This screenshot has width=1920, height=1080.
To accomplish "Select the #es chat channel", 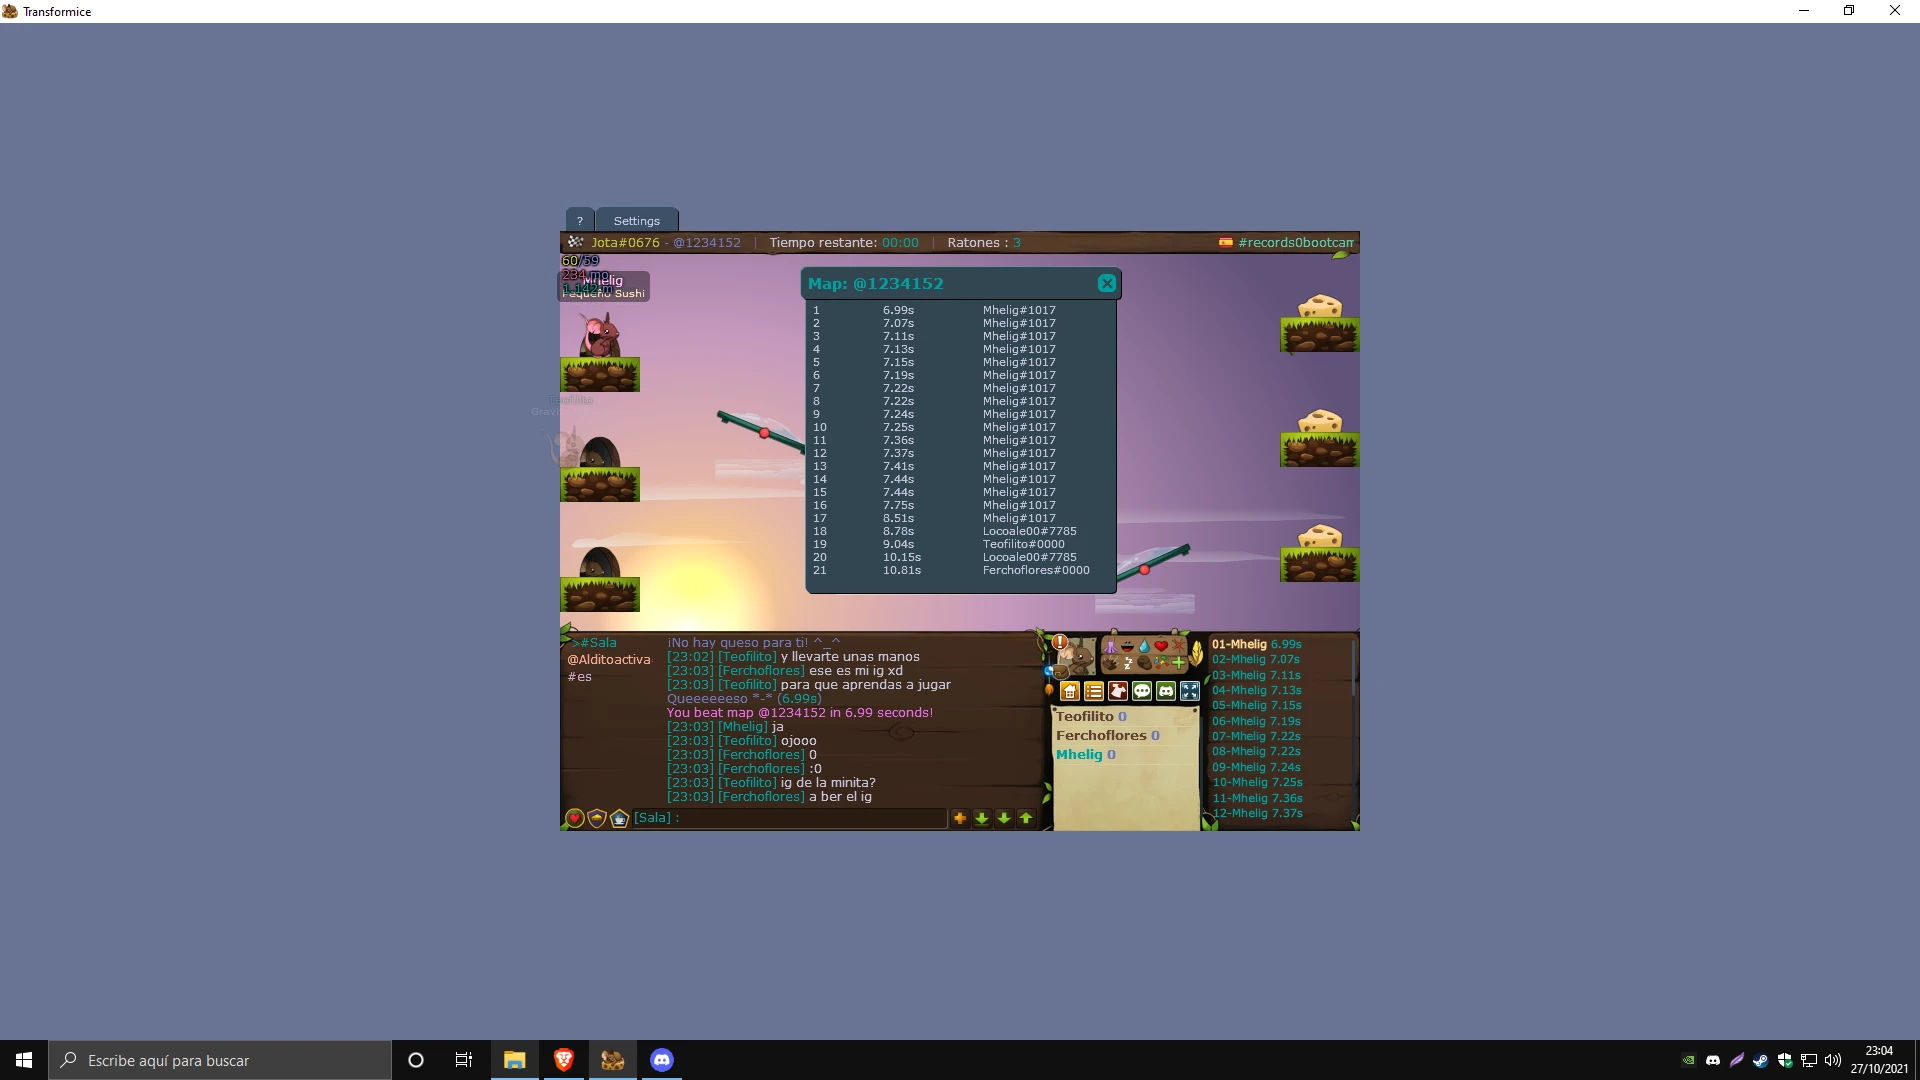I will click(579, 677).
